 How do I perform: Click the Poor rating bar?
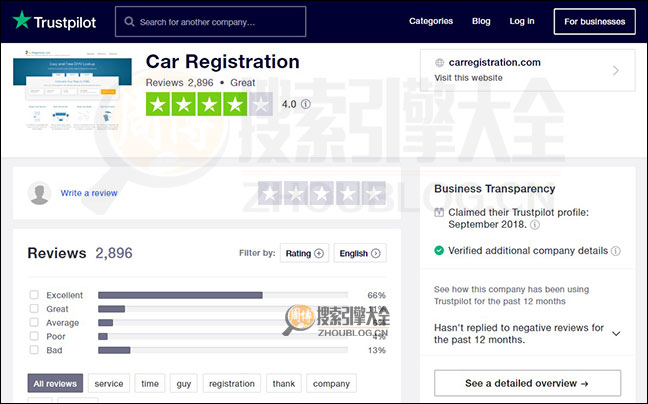point(223,337)
